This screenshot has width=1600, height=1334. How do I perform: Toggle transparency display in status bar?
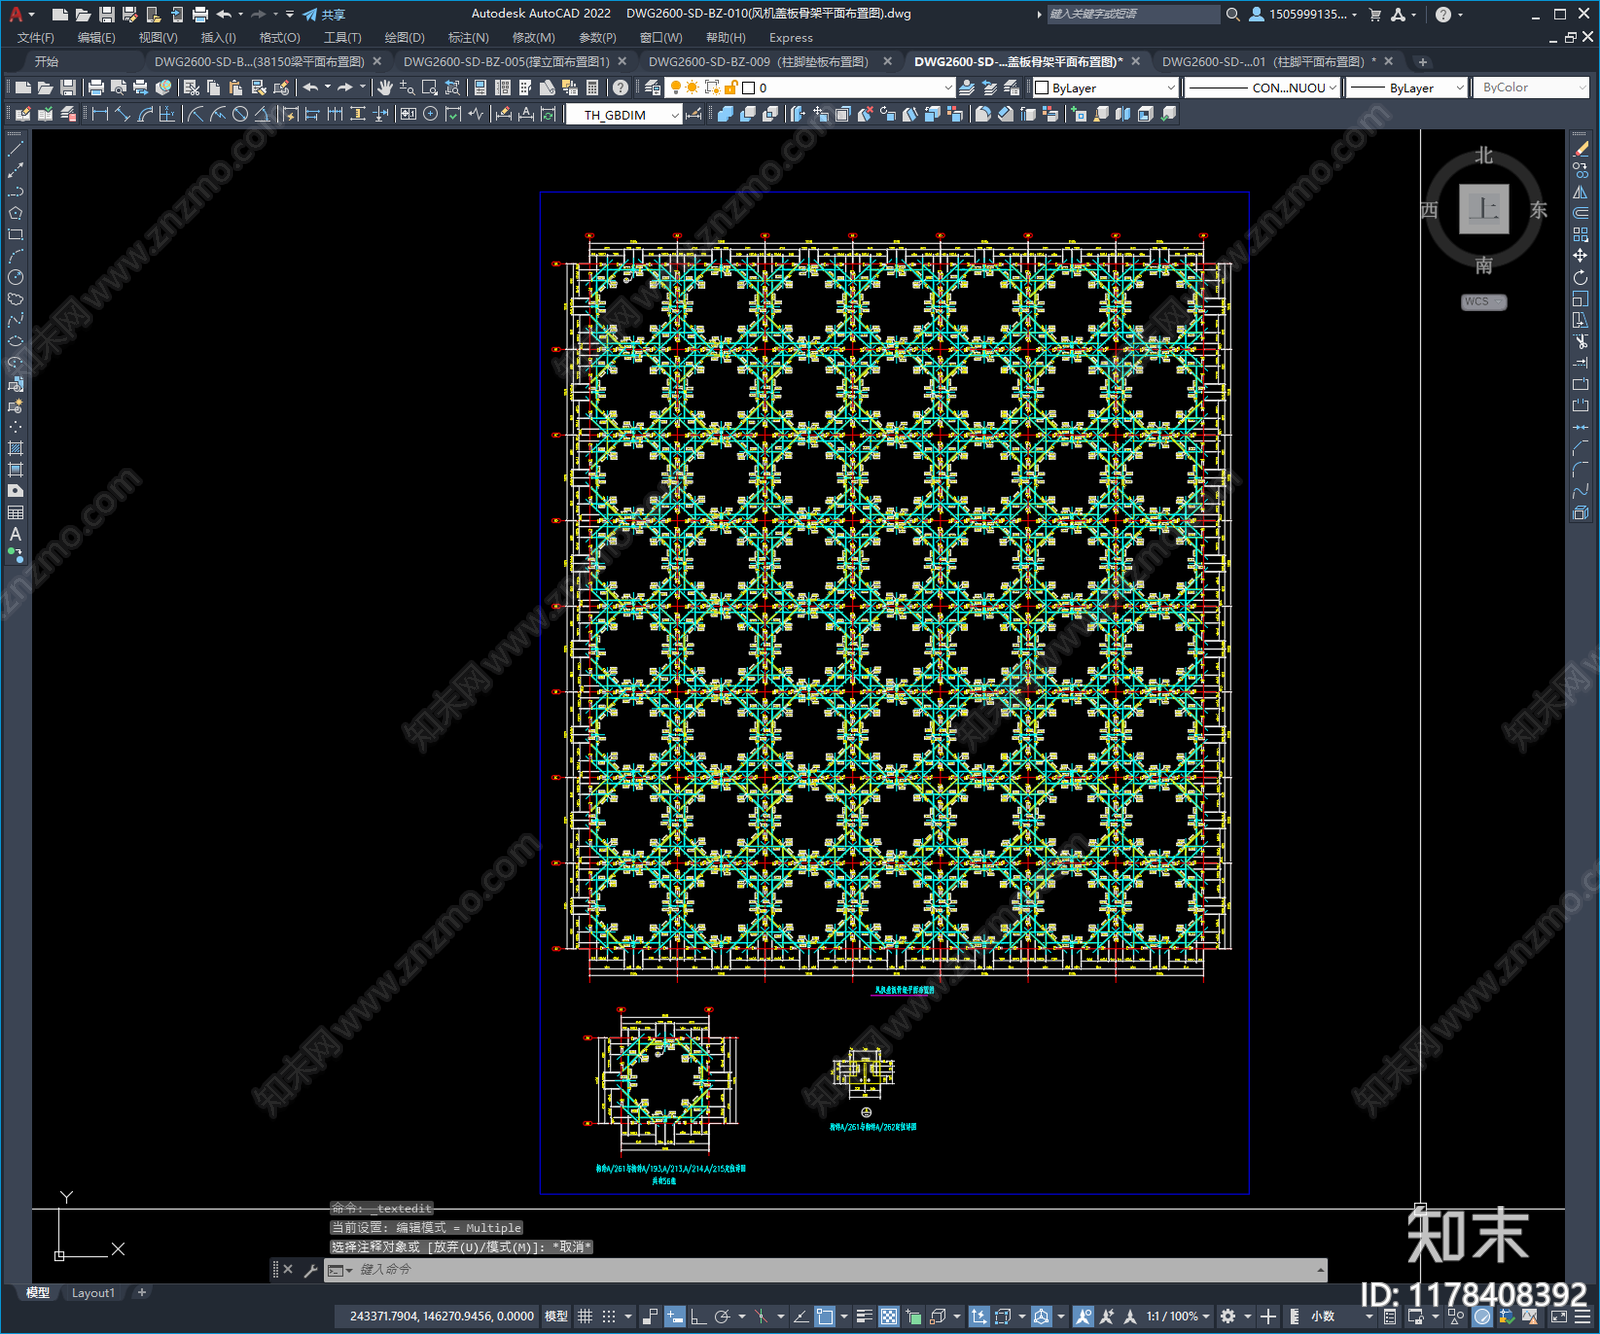[888, 1316]
